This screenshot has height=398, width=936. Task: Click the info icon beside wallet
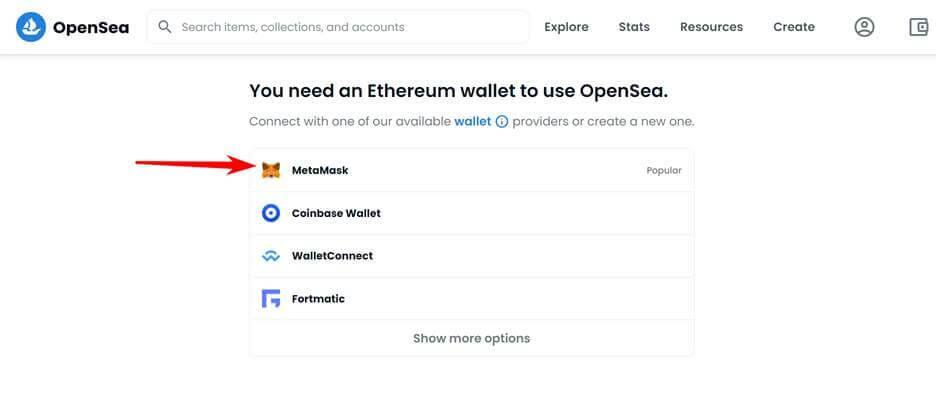[x=502, y=122]
